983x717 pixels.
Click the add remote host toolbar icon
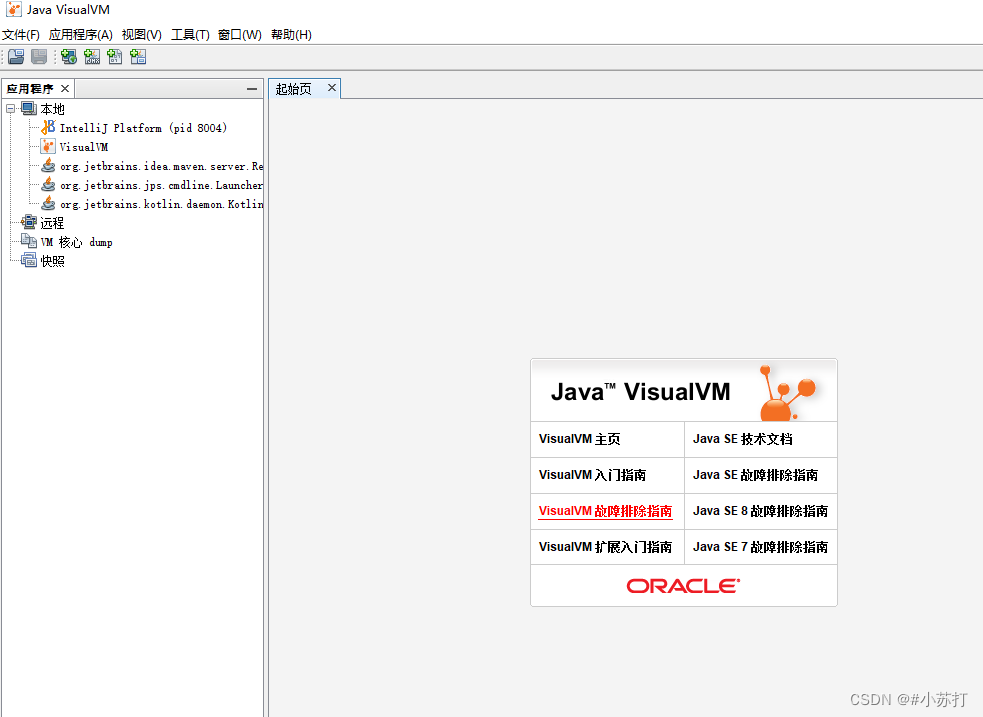coord(68,56)
